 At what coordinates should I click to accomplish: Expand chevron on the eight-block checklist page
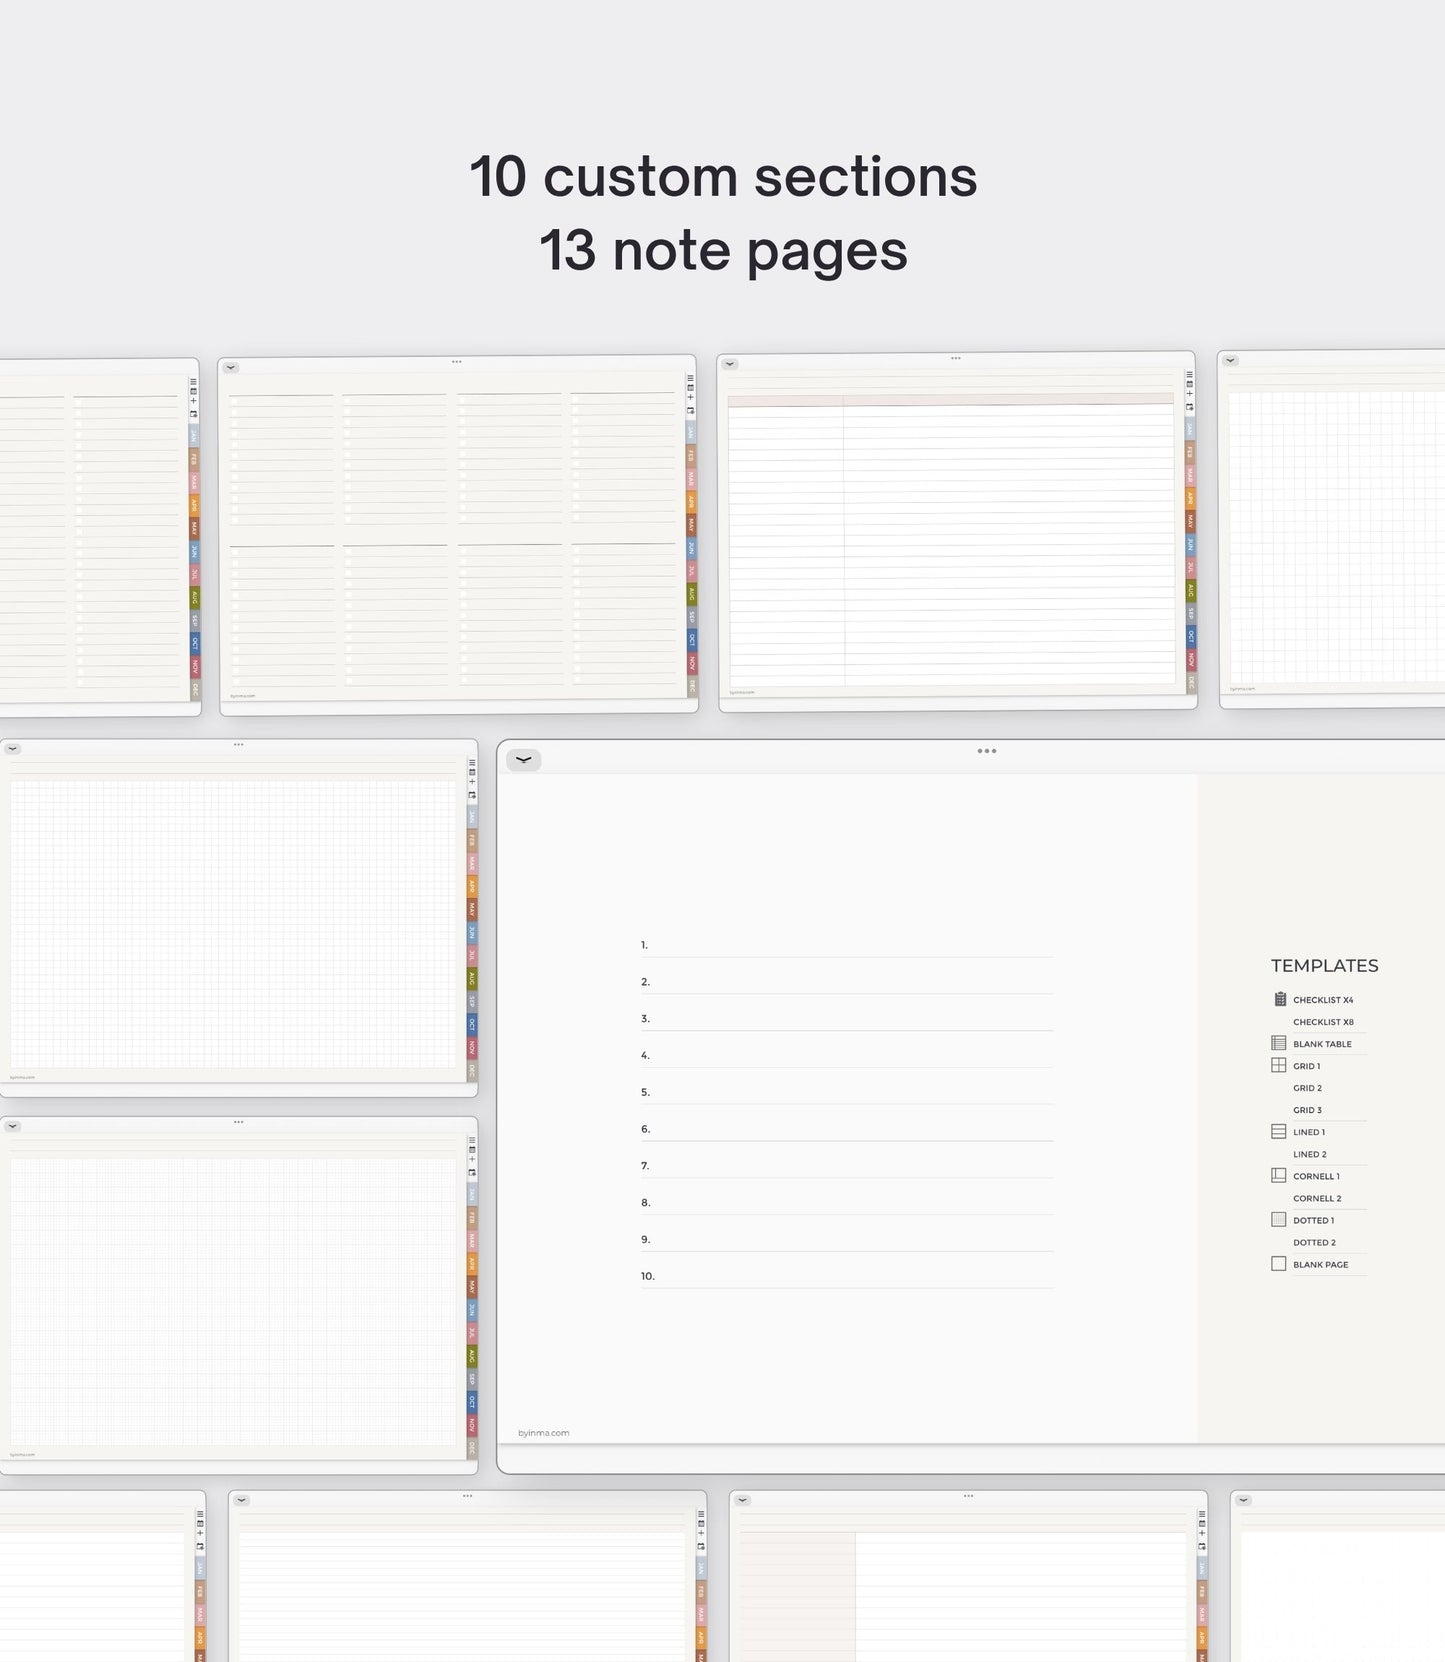tap(231, 367)
